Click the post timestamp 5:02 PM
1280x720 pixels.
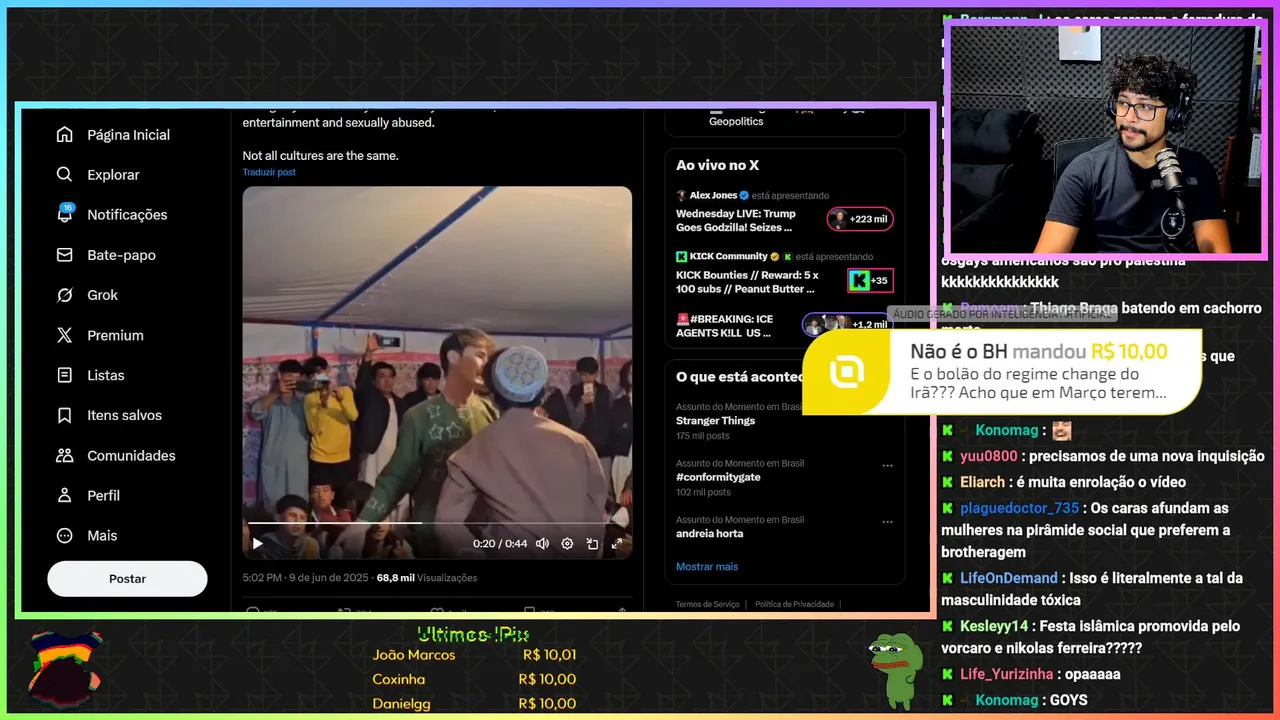(x=307, y=578)
